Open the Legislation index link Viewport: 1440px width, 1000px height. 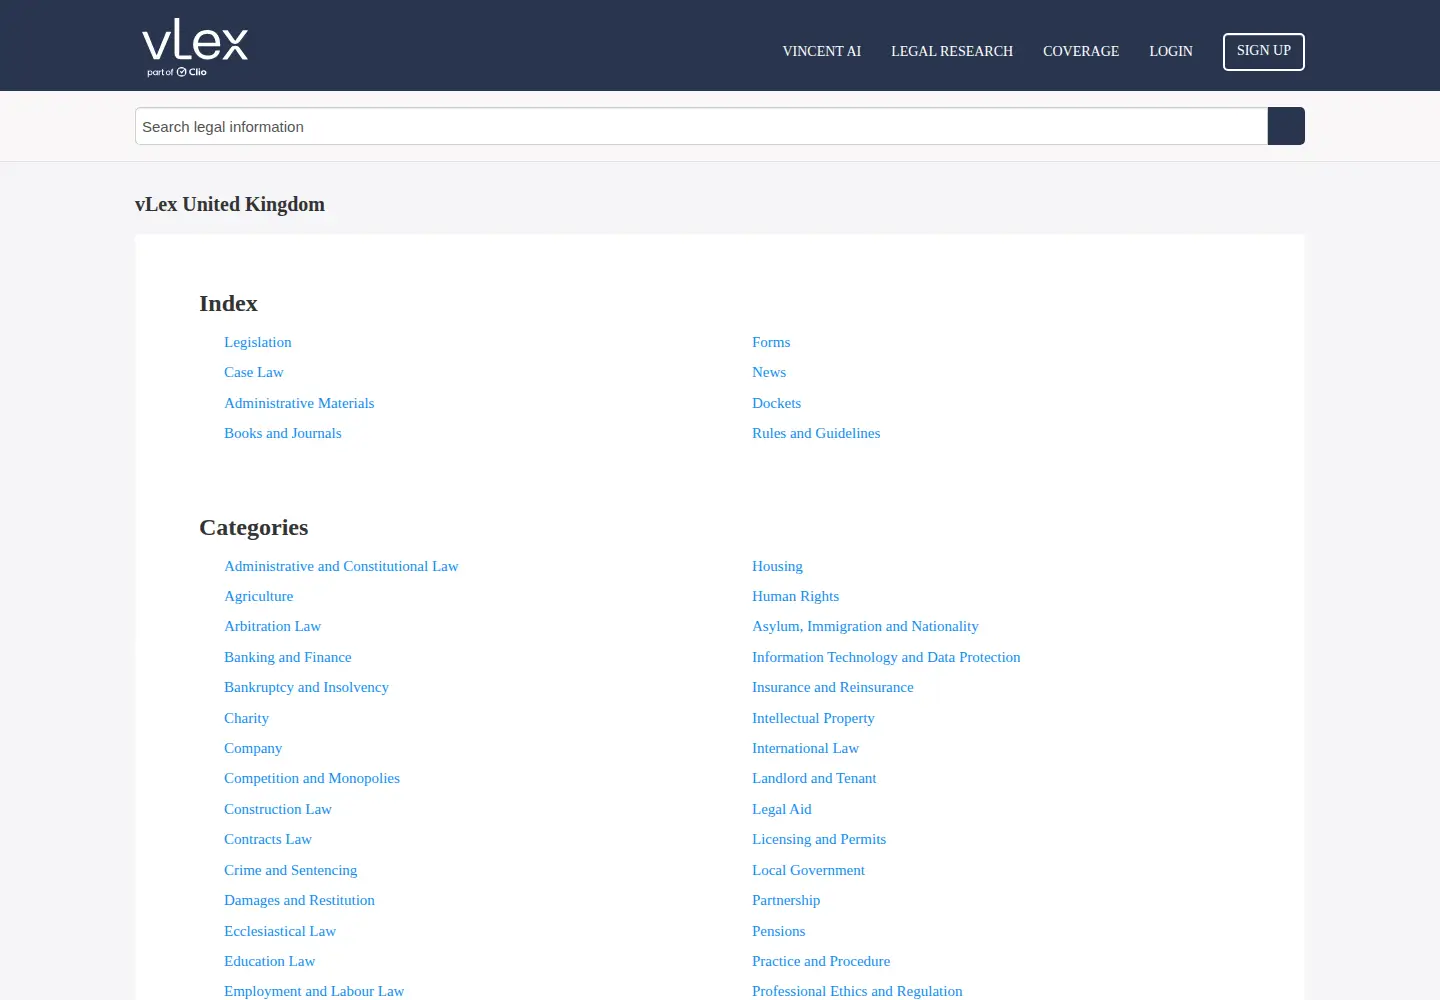tap(258, 342)
